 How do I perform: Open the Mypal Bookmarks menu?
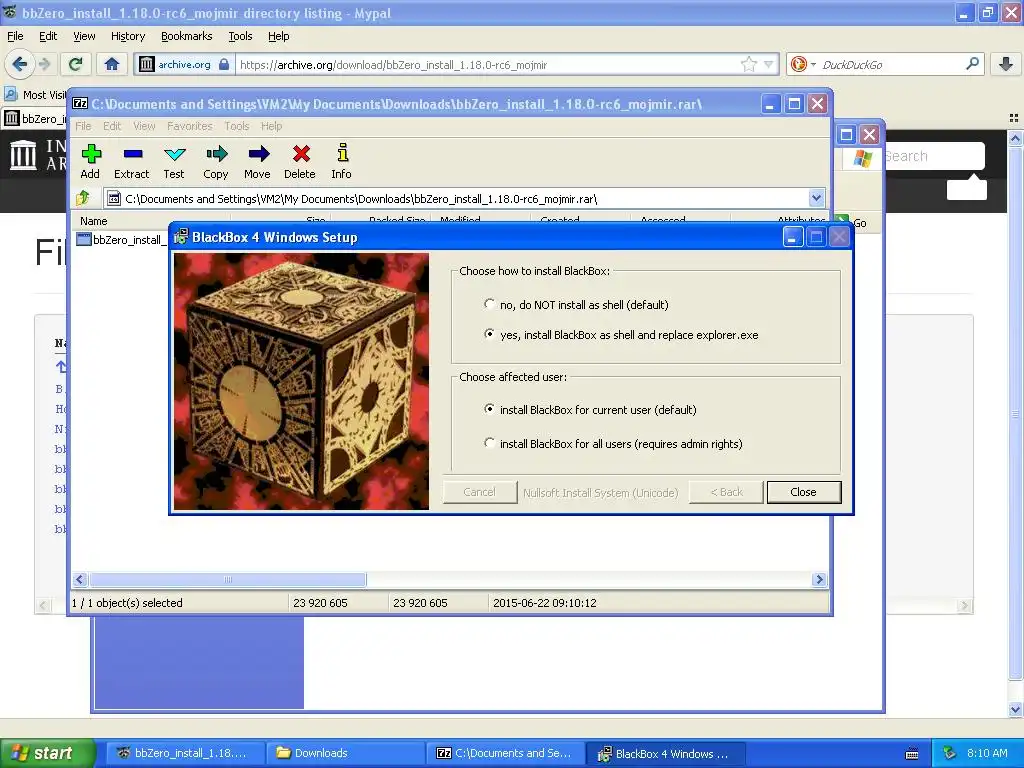pyautogui.click(x=186, y=36)
